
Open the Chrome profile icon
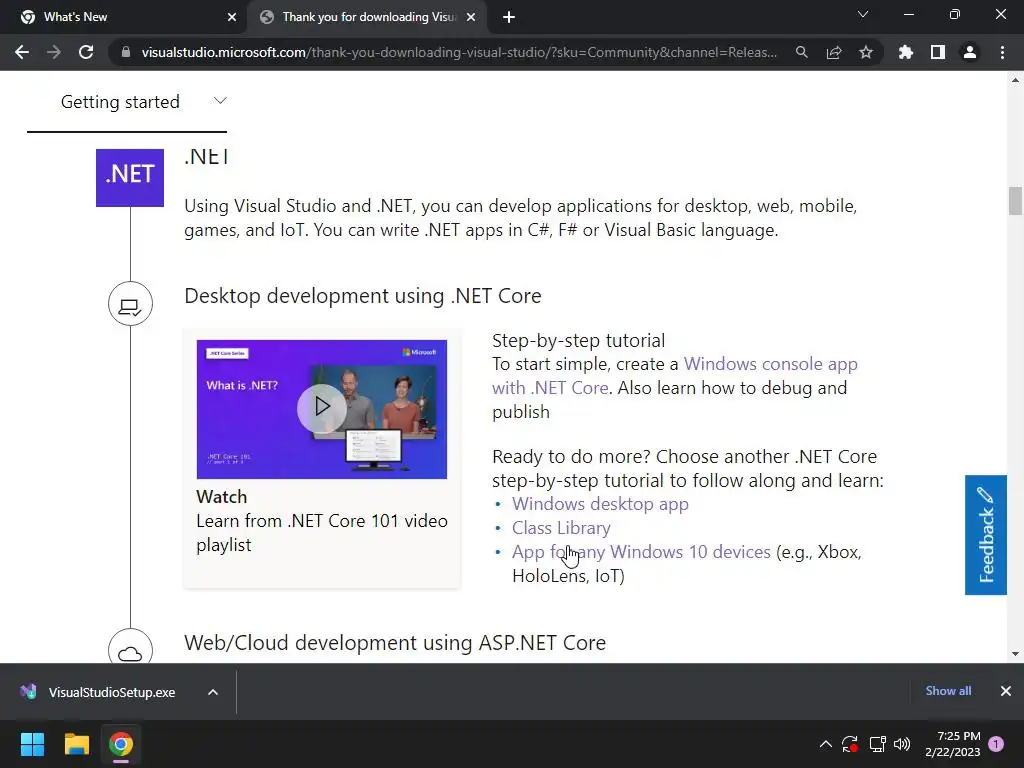coord(970,52)
